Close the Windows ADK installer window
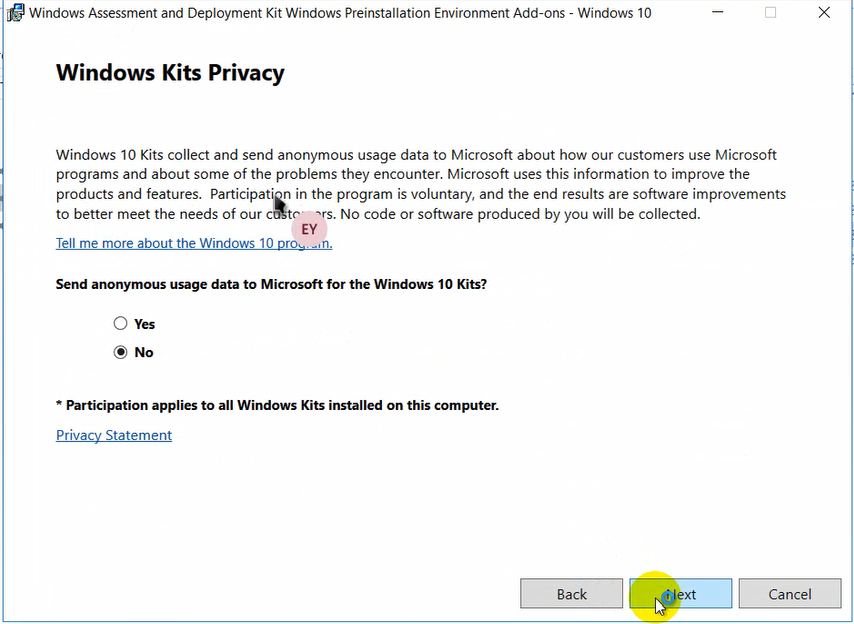The height and width of the screenshot is (624, 854). coord(824,12)
